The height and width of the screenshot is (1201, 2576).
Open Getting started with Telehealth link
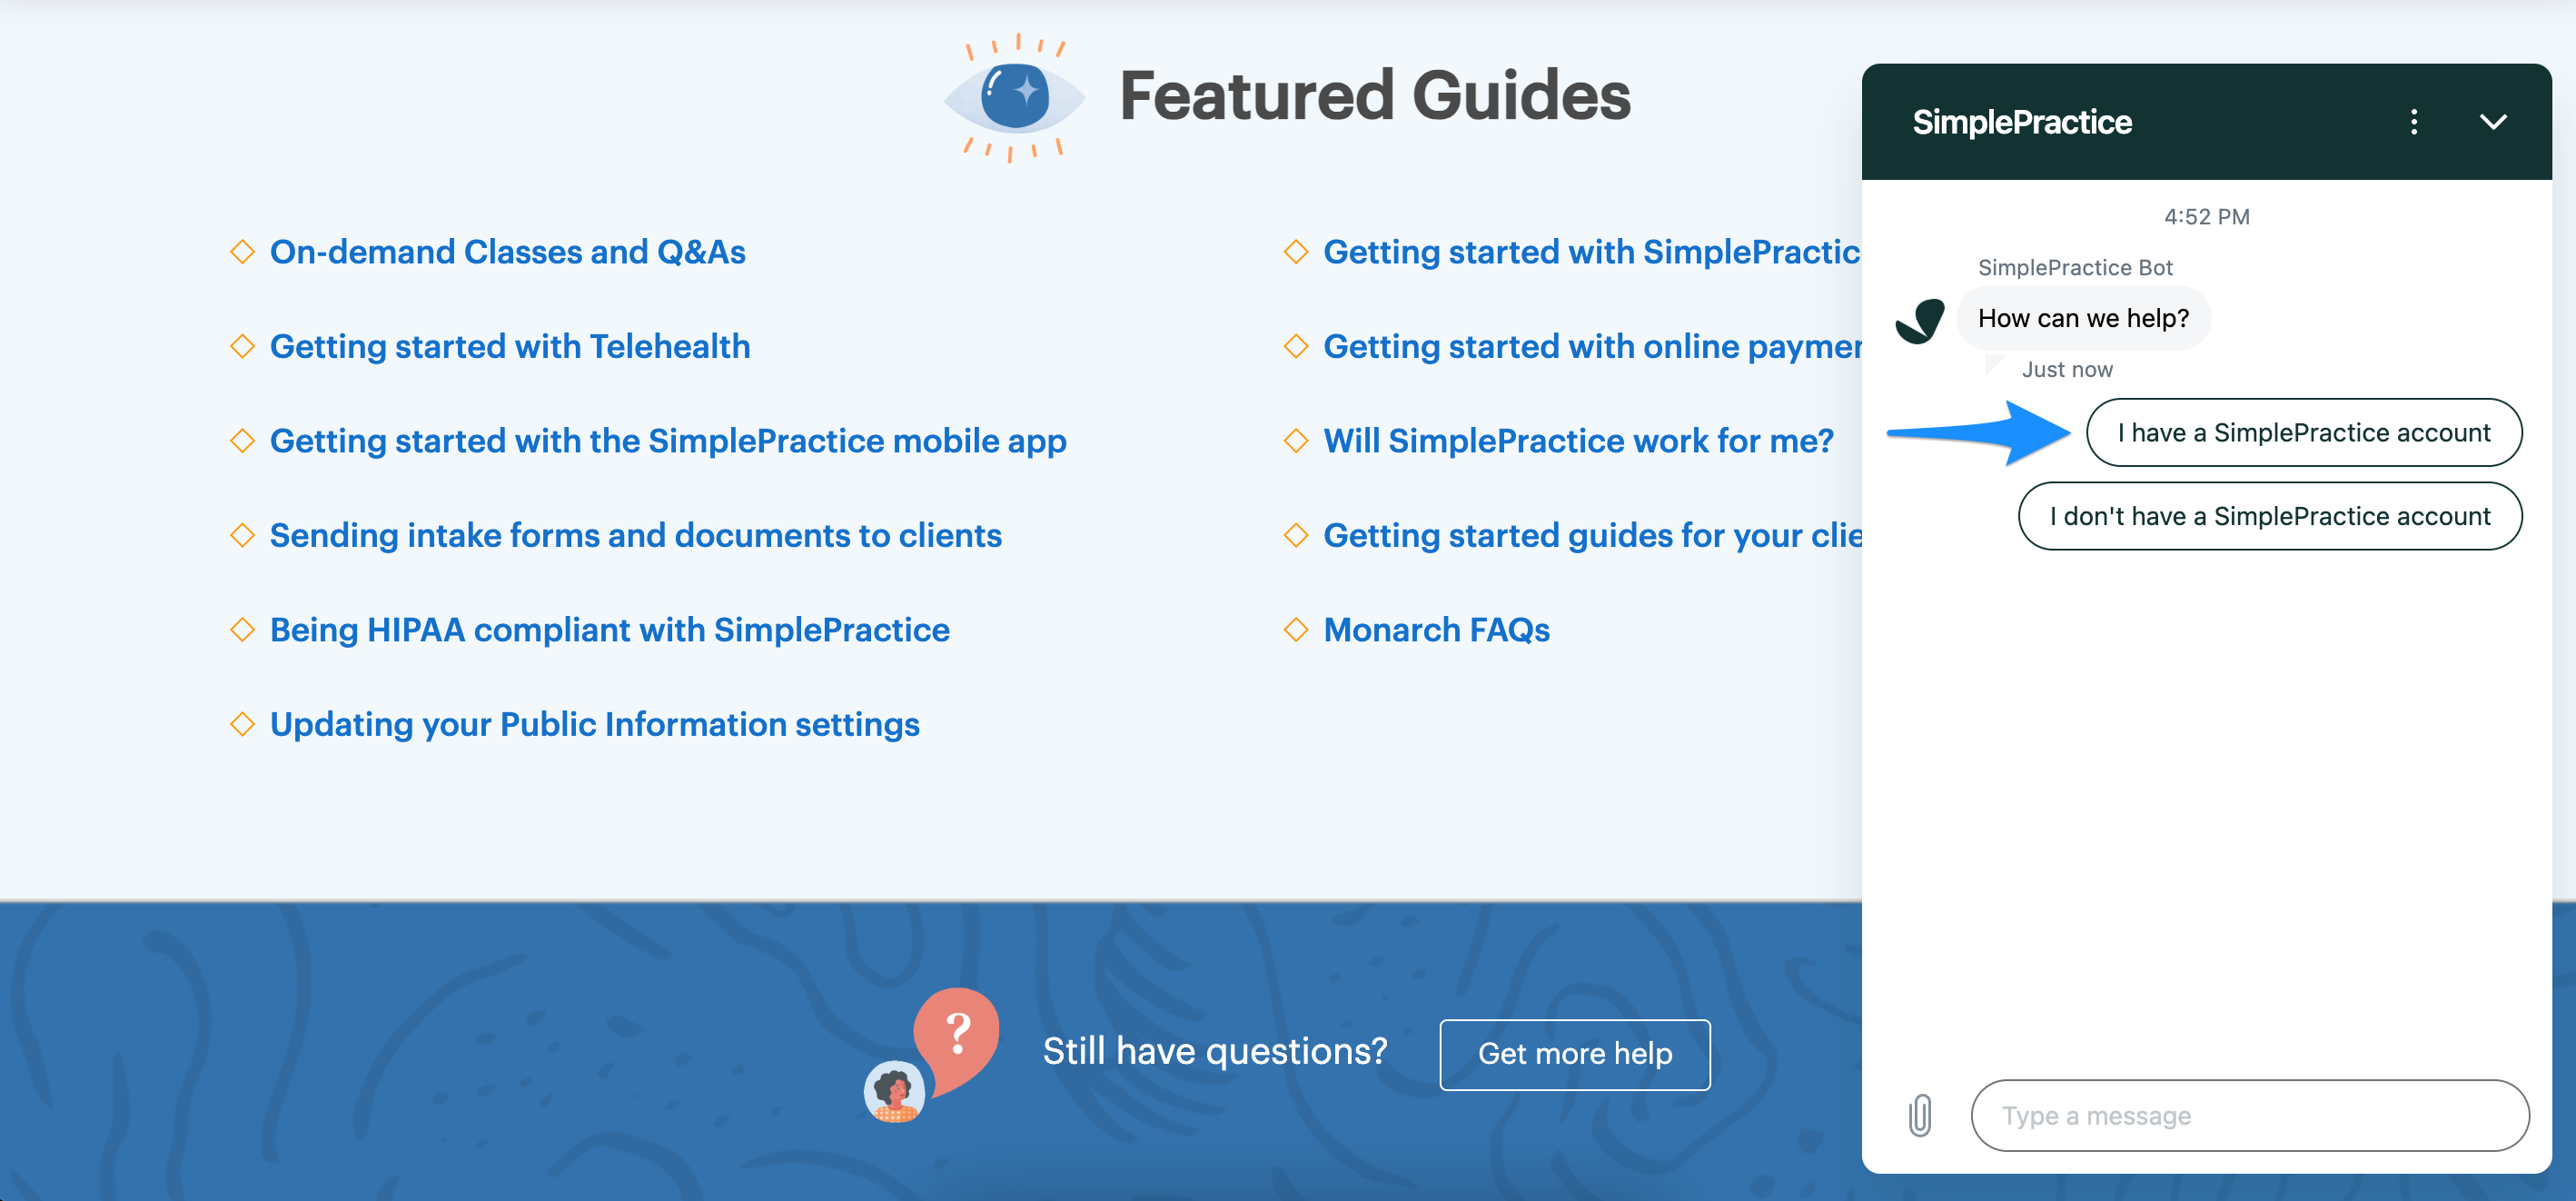510,346
